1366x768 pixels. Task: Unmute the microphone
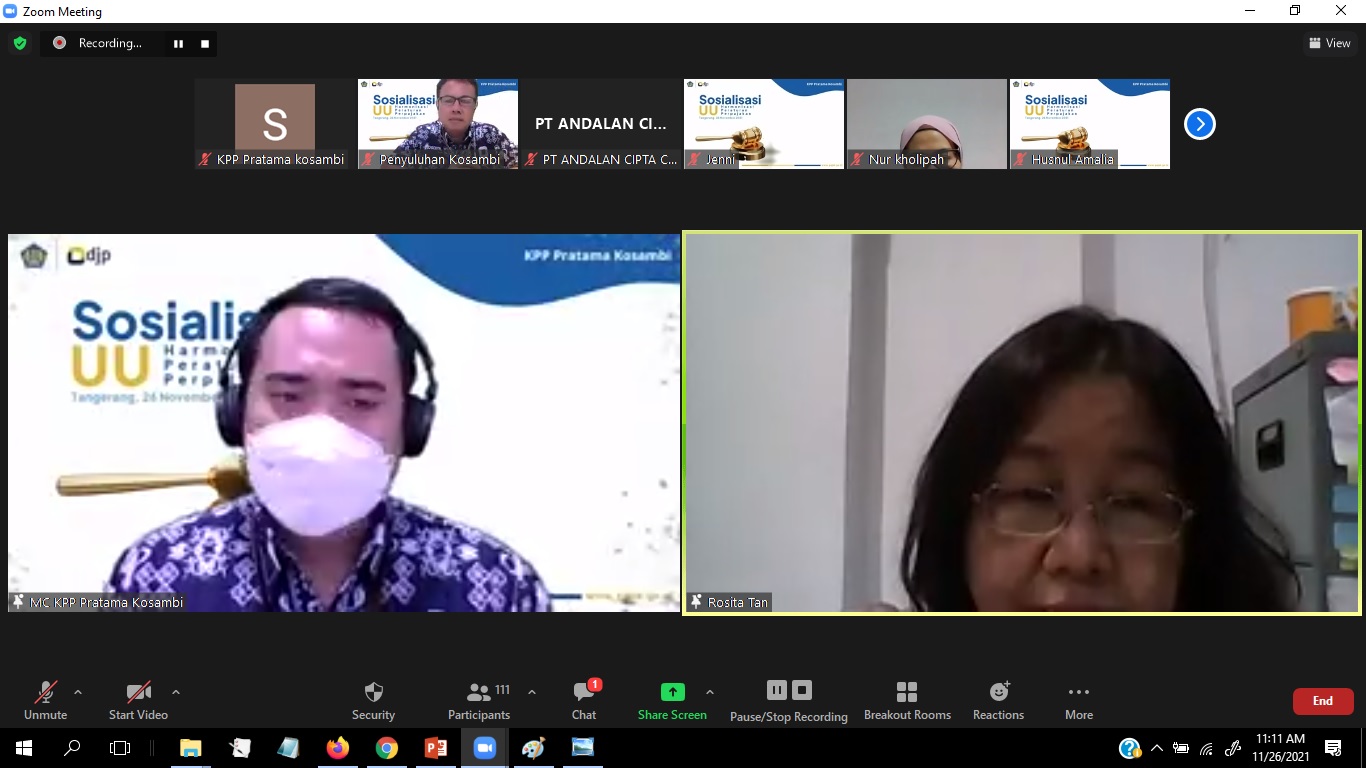pos(45,700)
